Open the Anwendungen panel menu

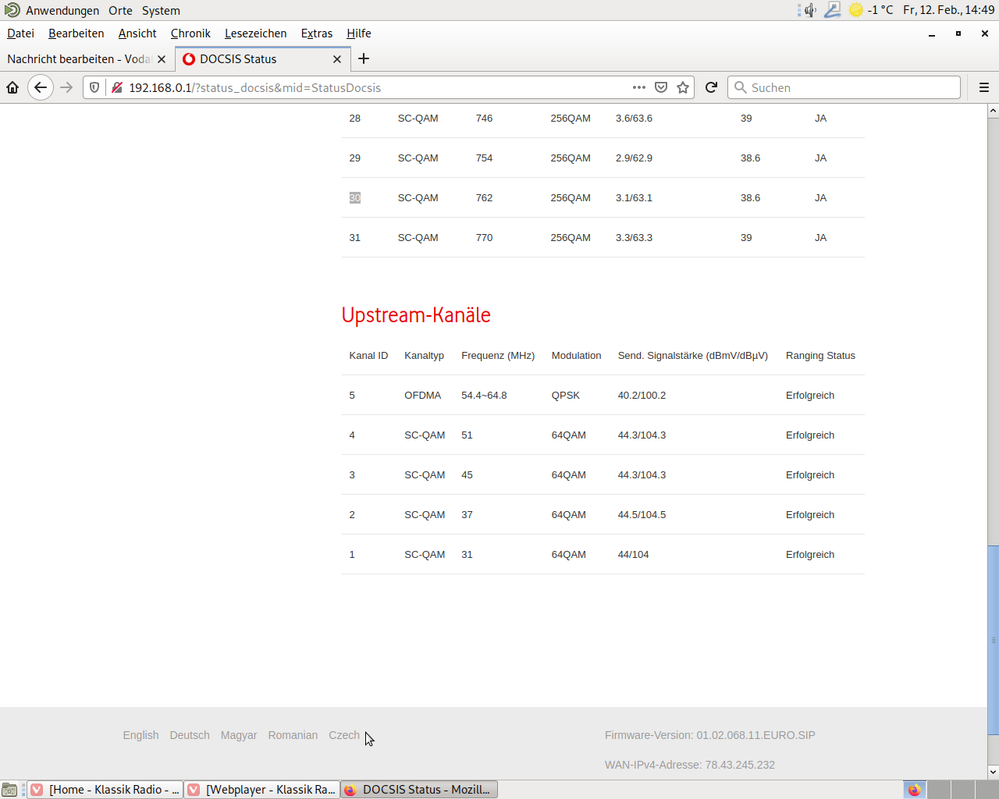62,10
